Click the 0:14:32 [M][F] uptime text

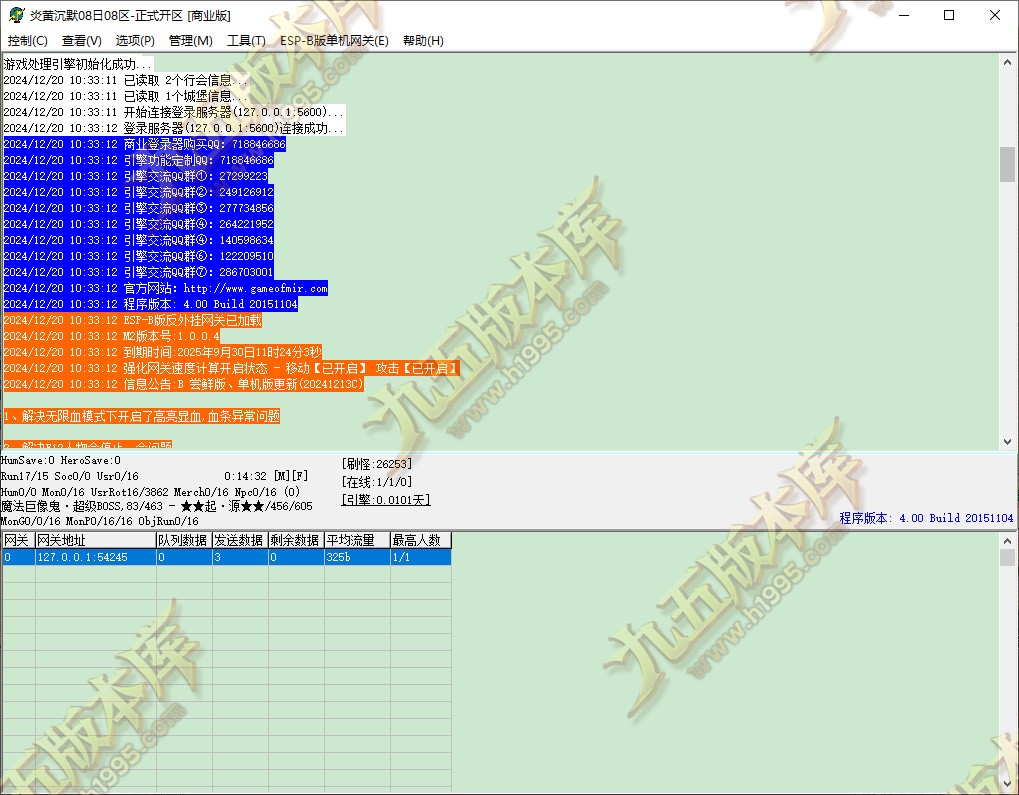click(x=266, y=476)
